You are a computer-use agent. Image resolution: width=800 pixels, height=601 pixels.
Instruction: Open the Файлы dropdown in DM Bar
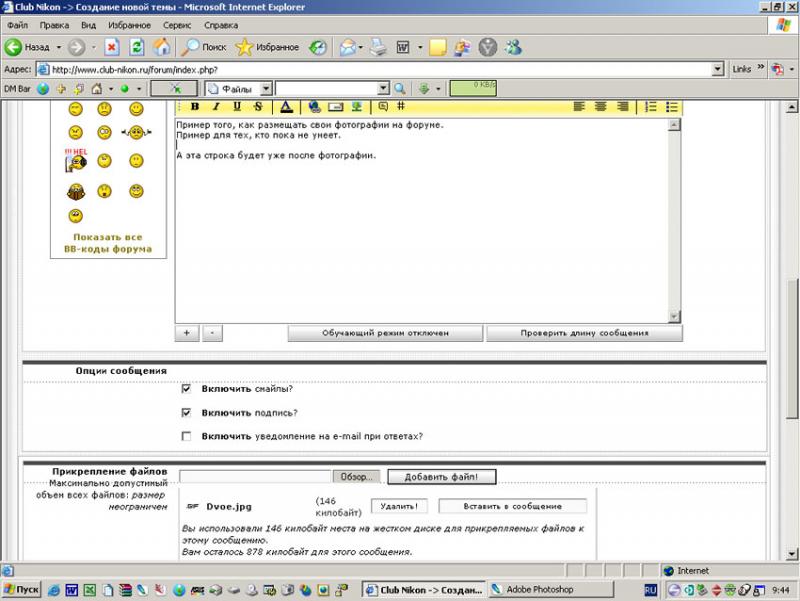266,89
